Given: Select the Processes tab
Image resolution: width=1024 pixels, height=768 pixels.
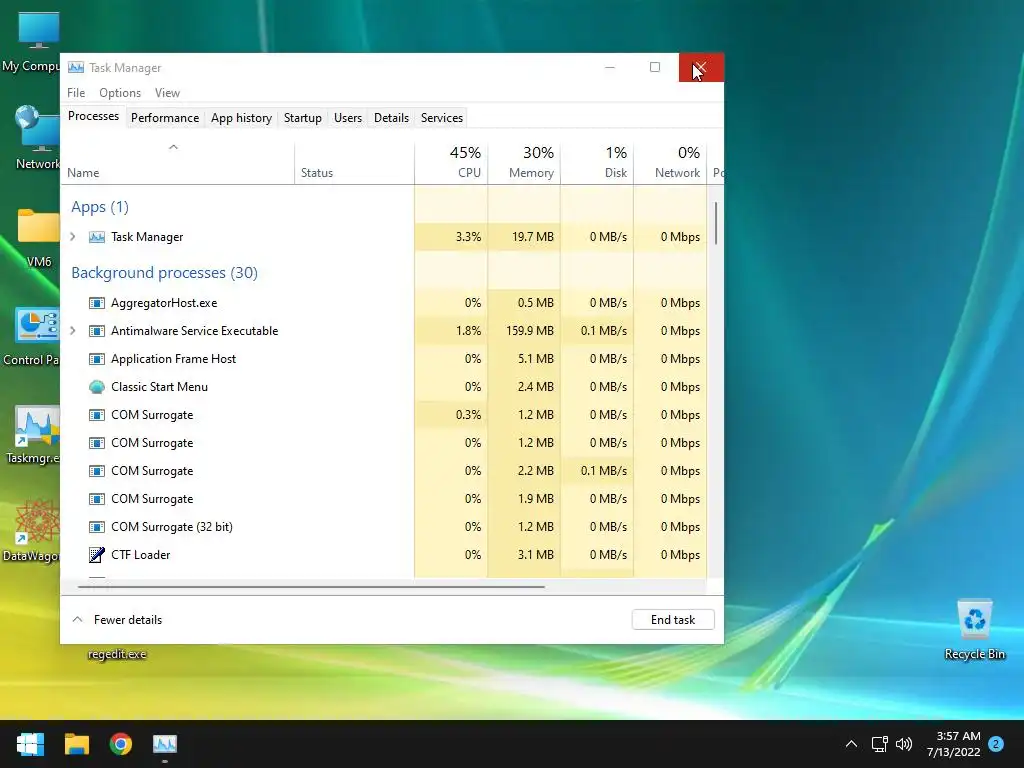Looking at the screenshot, I should tap(93, 116).
